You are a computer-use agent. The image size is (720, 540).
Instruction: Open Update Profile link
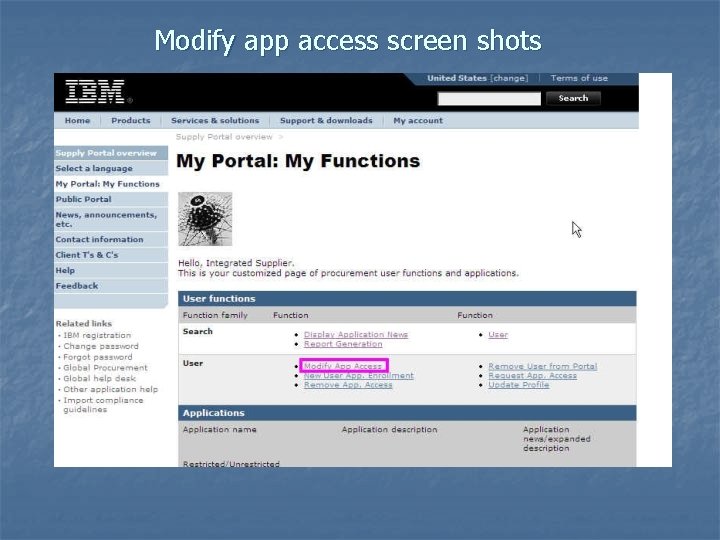(519, 385)
